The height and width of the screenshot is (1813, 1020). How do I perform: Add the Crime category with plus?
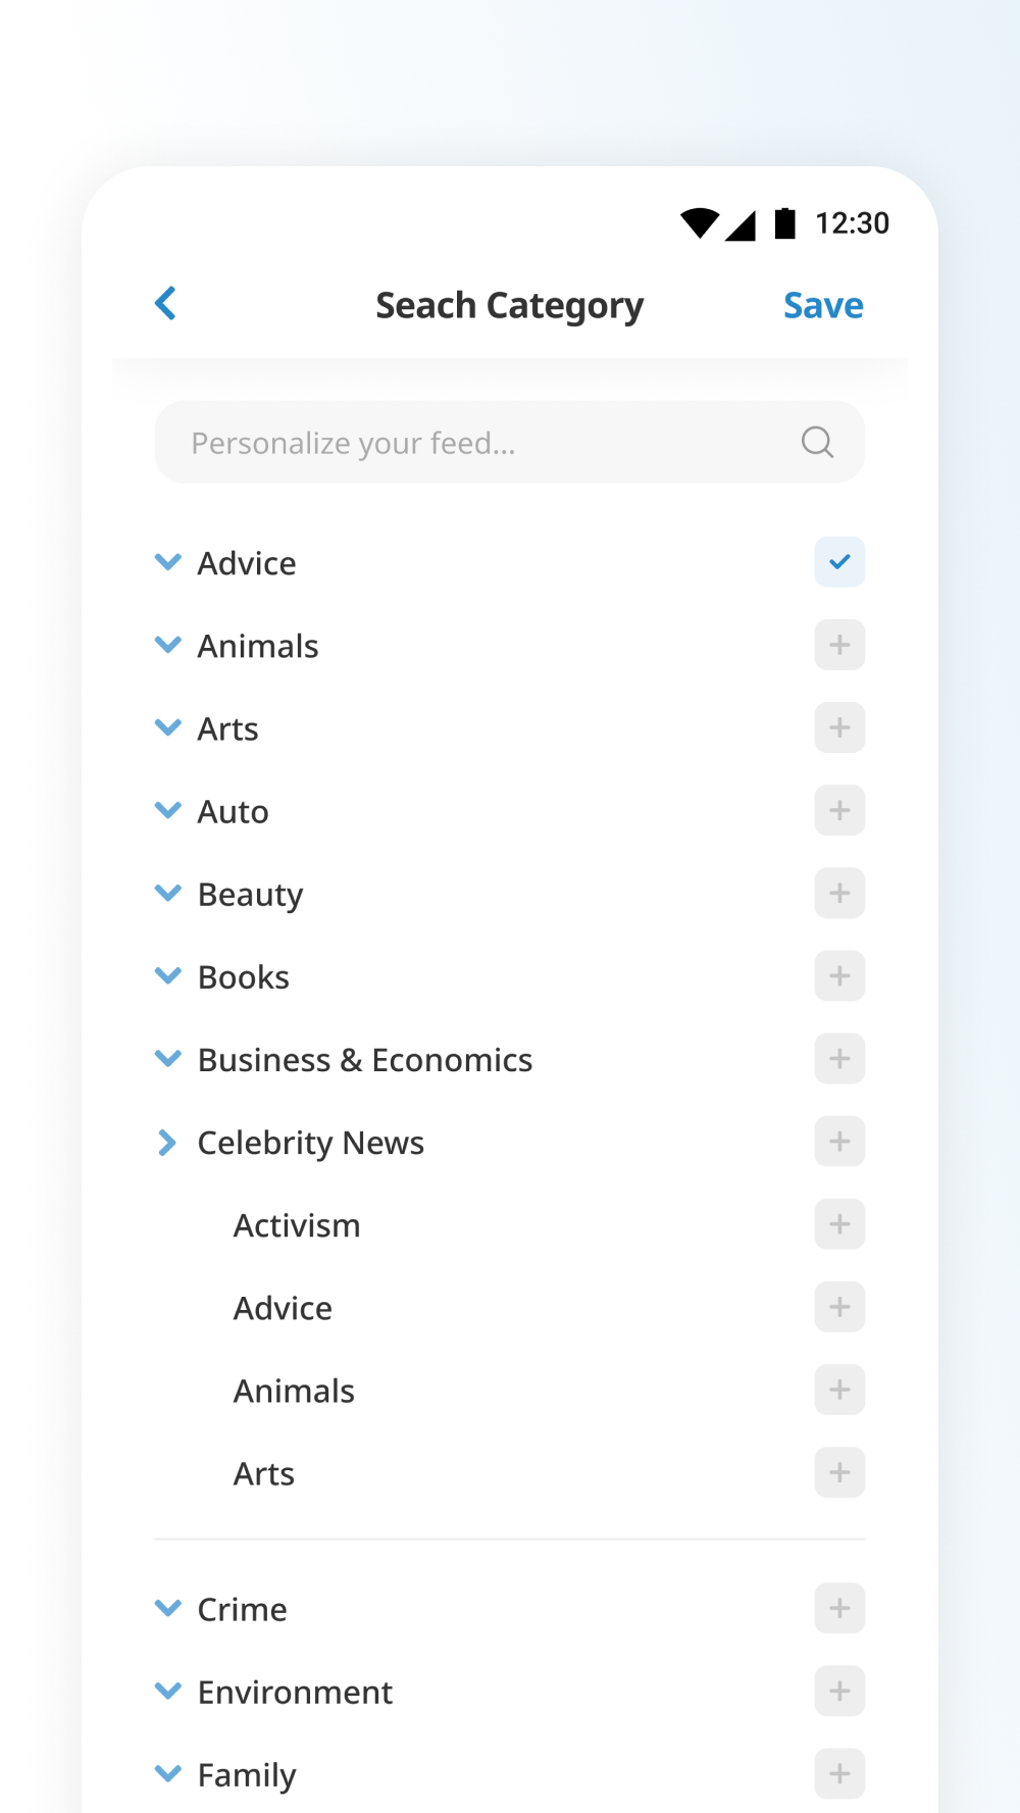click(839, 1609)
